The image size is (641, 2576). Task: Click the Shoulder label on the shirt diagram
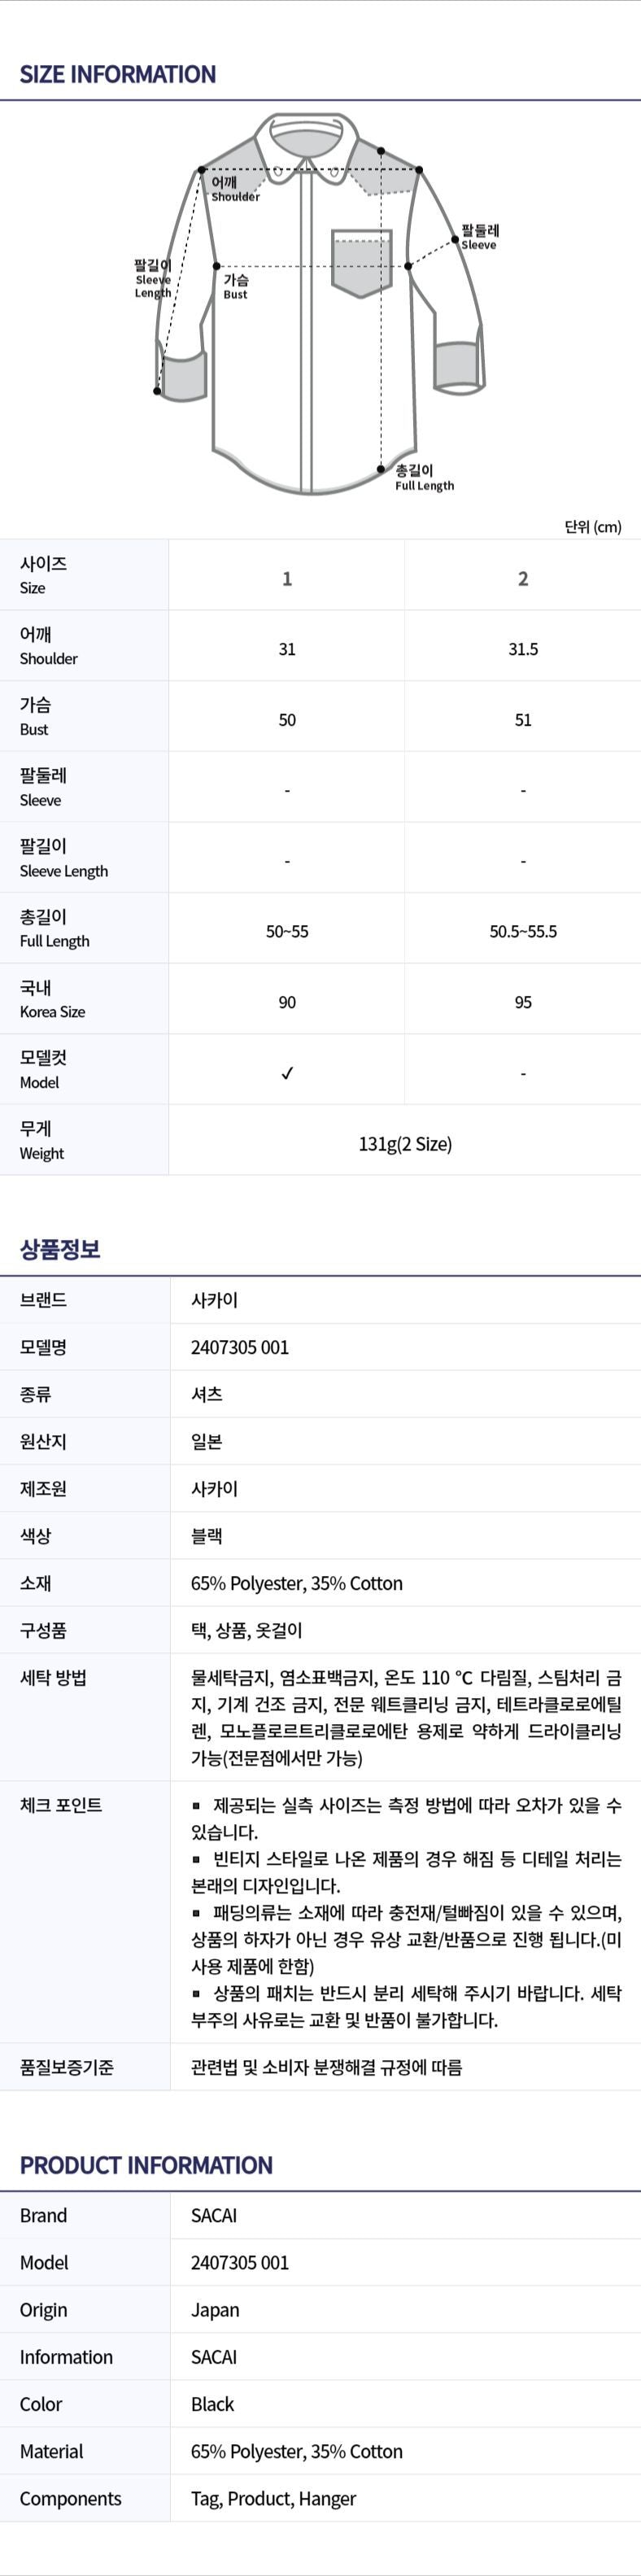coord(234,189)
